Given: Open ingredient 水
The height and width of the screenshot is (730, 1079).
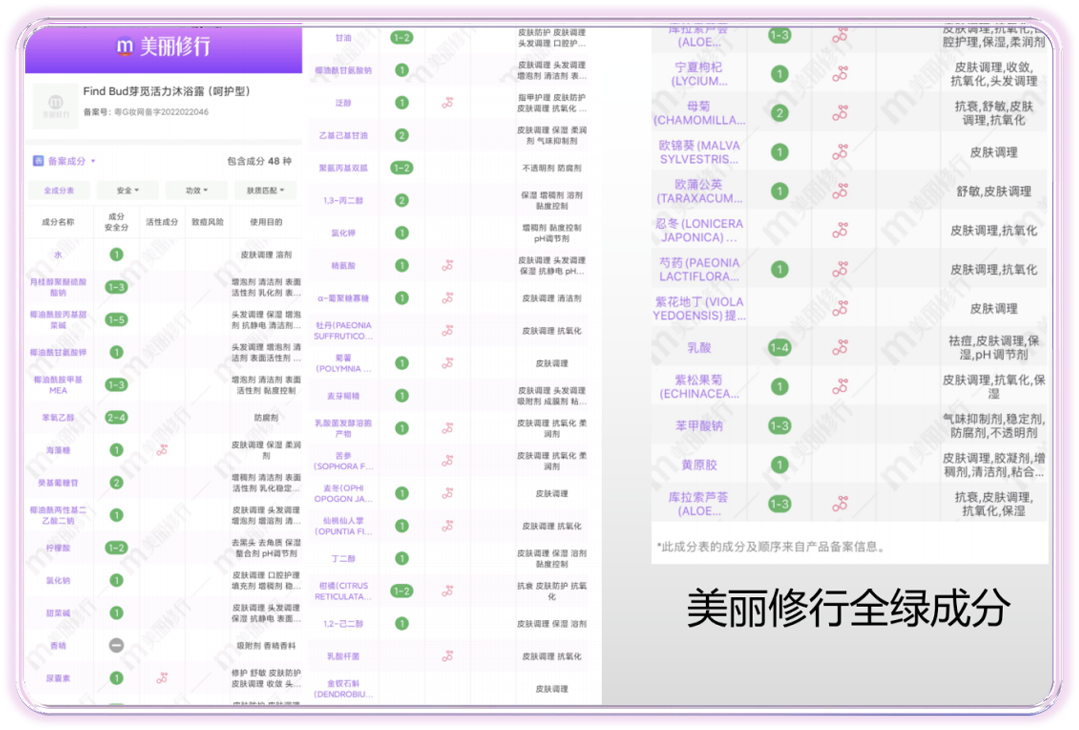Looking at the screenshot, I should [x=58, y=255].
